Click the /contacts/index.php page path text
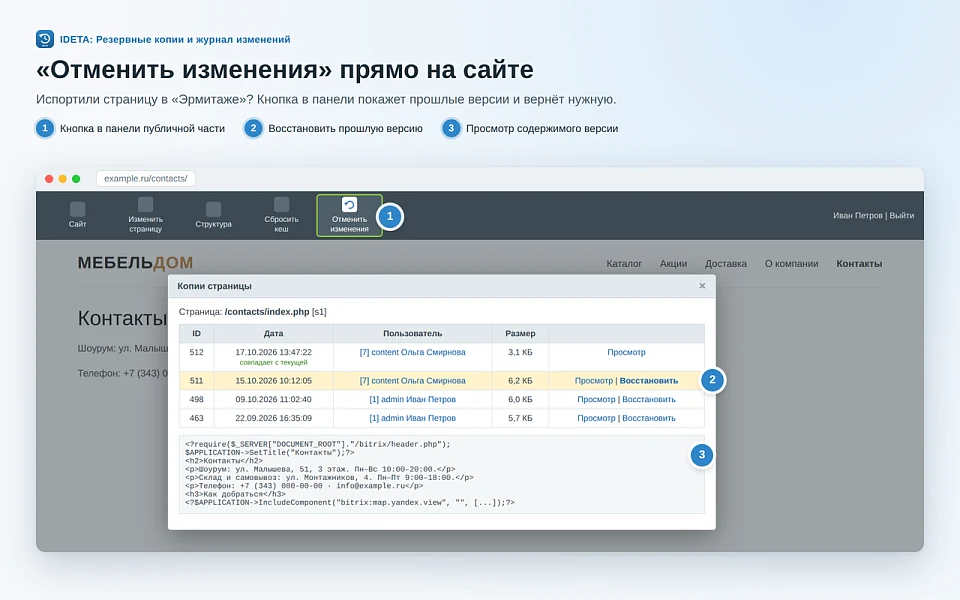The width and height of the screenshot is (960, 600). pos(267,312)
